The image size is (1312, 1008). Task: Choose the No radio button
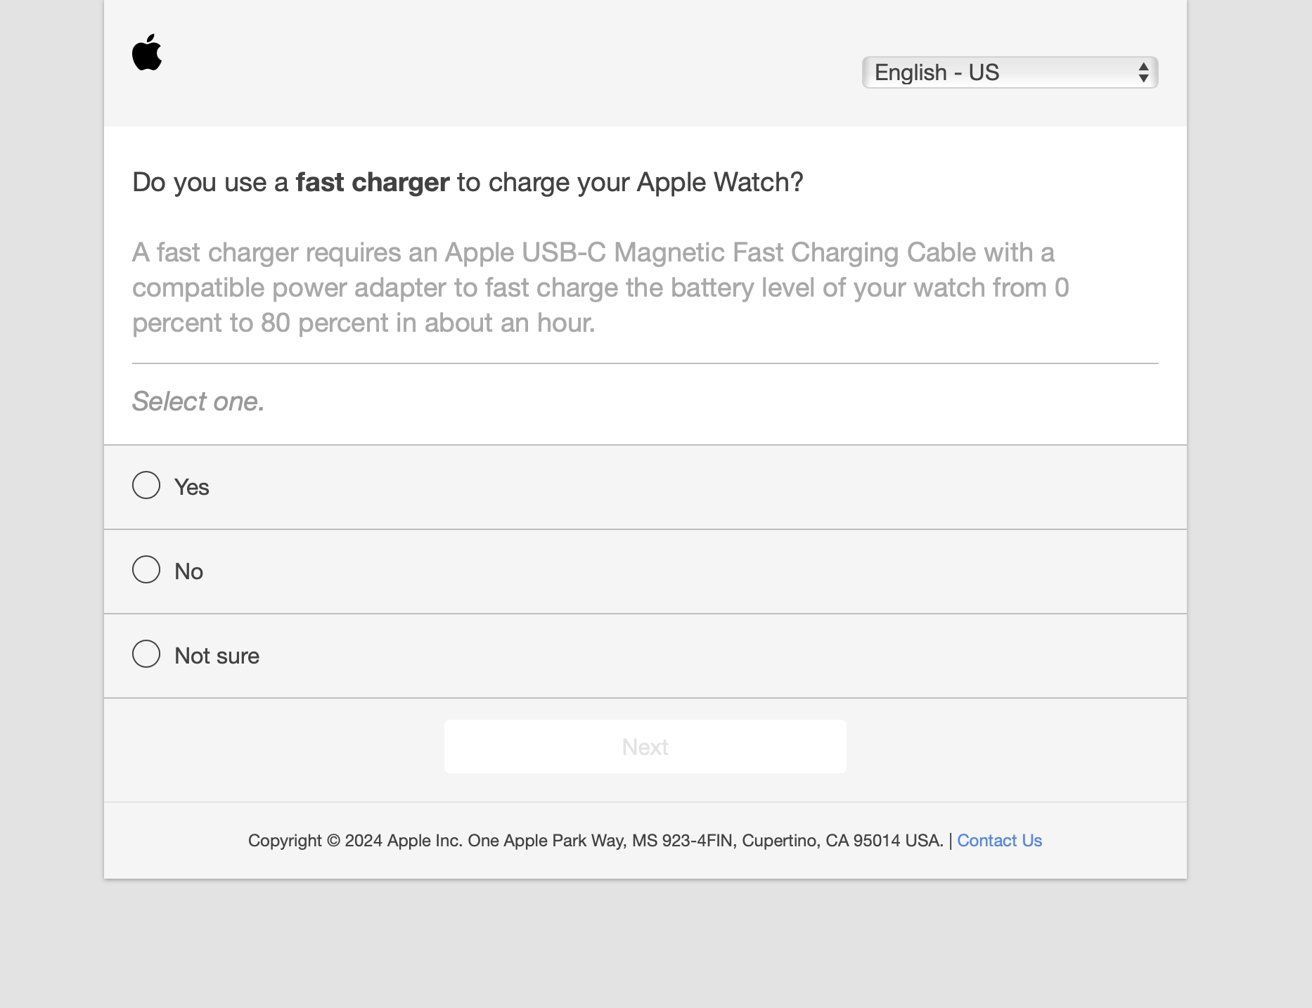coord(146,570)
